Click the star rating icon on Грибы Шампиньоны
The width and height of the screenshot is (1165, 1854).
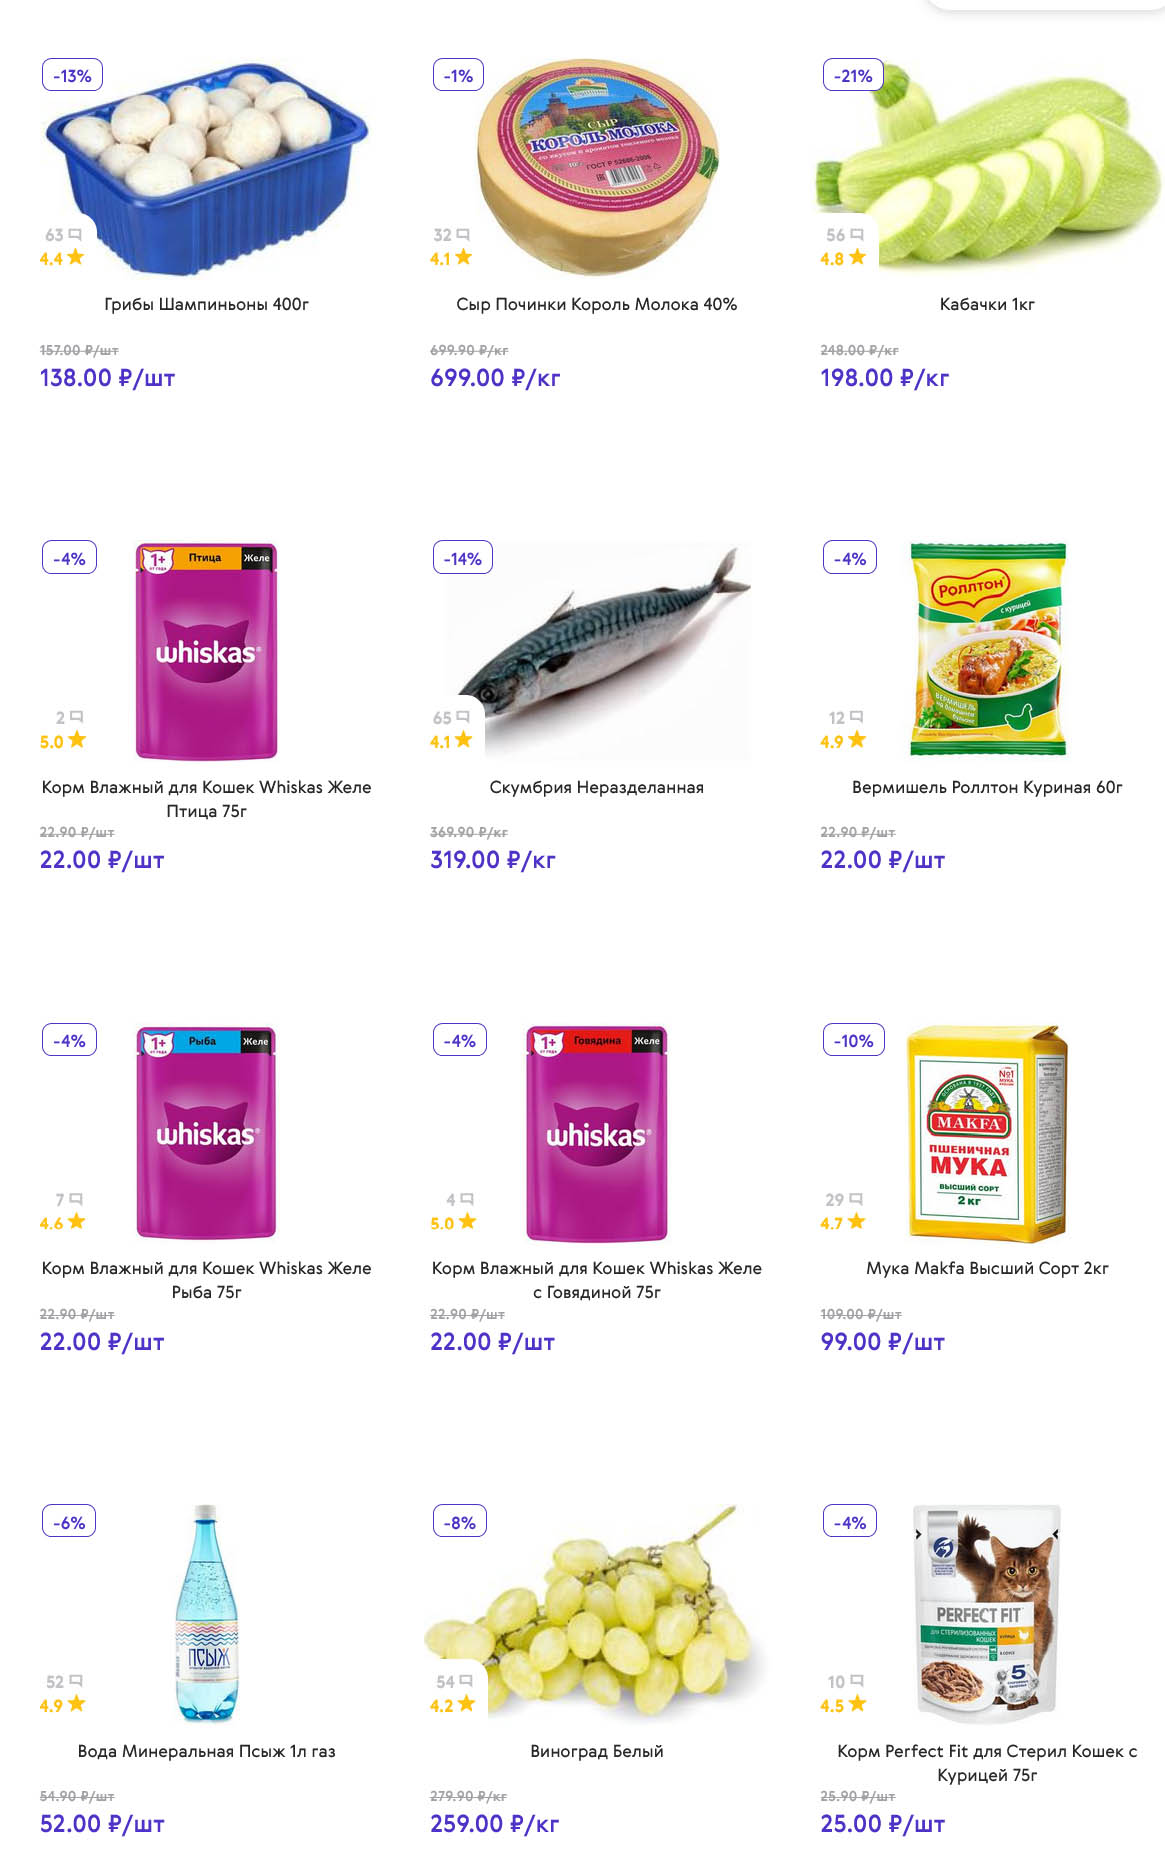pos(76,258)
